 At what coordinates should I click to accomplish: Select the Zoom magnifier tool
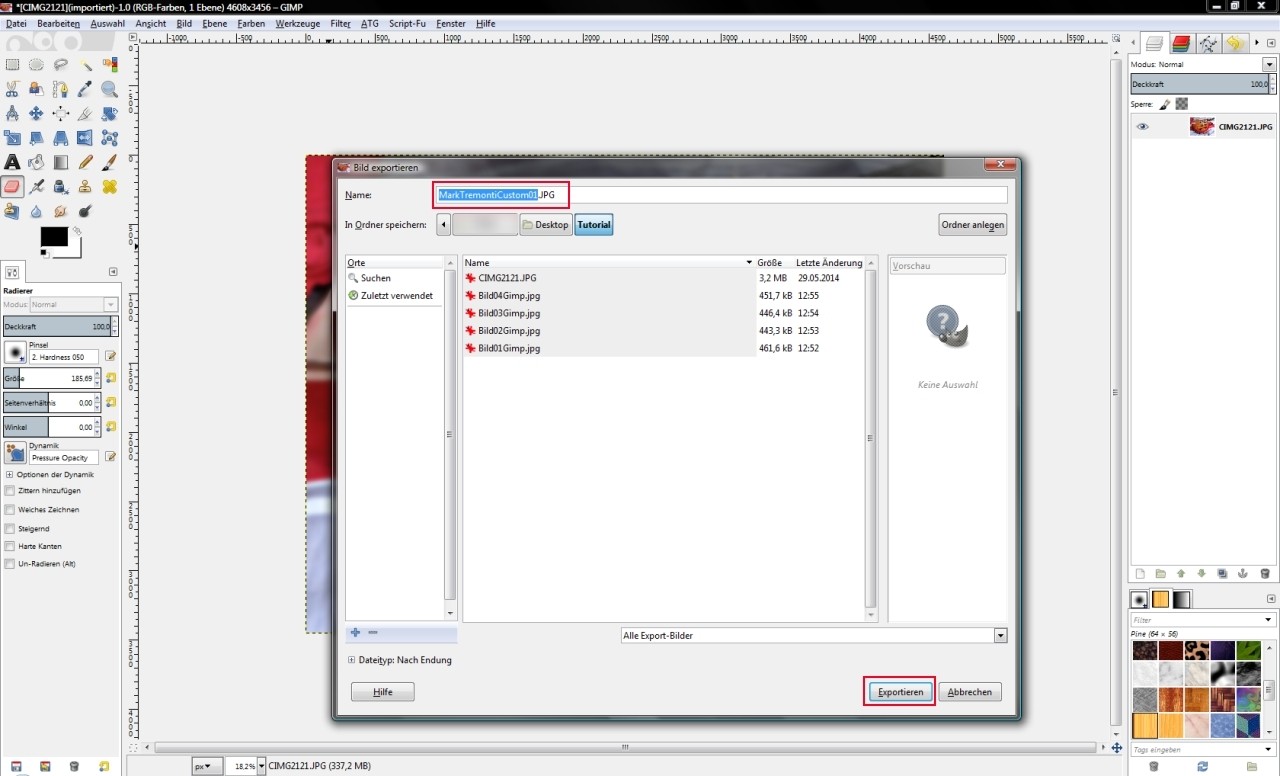(x=109, y=89)
